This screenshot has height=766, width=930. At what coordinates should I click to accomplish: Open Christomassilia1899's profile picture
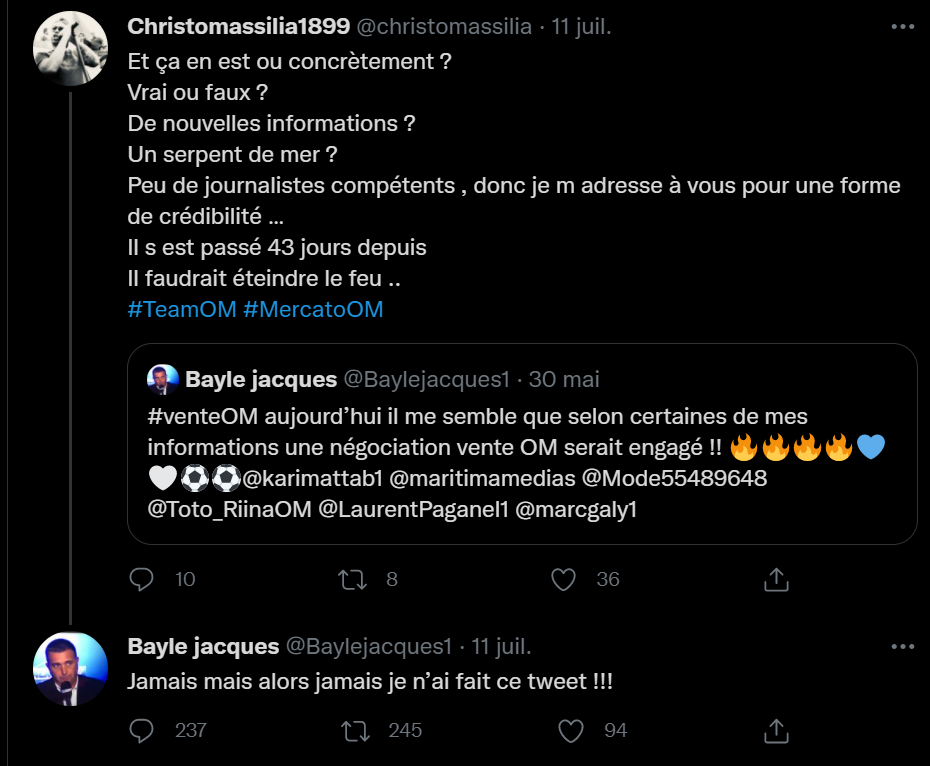point(70,50)
